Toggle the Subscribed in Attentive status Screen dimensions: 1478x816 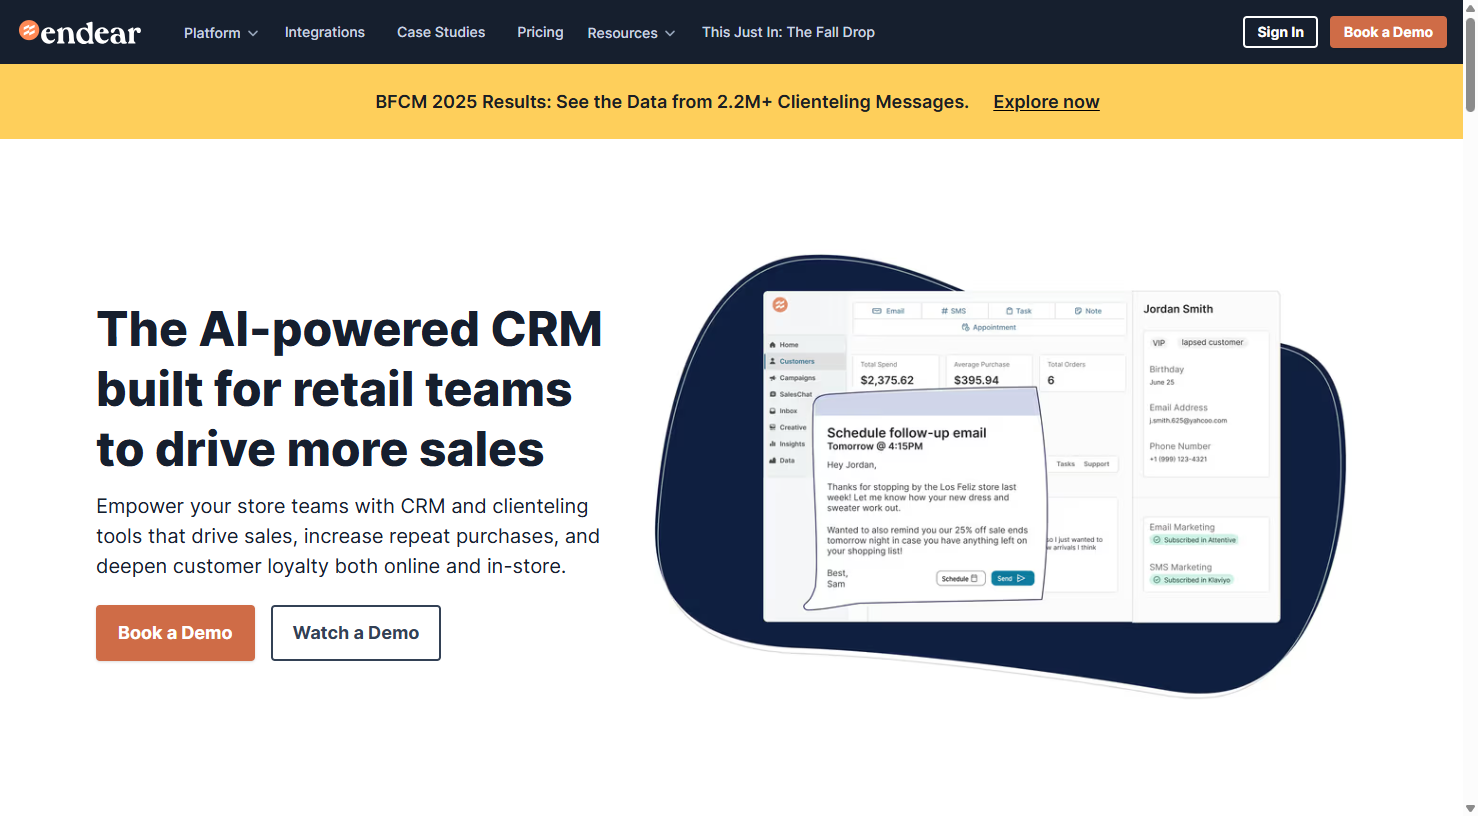pyautogui.click(x=1192, y=538)
